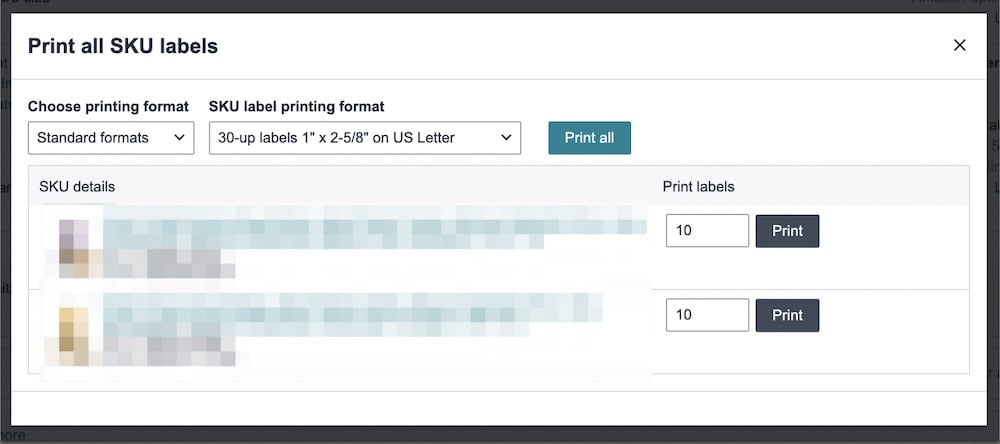Viewport: 1000px width, 444px height.
Task: Click the SKU label printing format label
Action: pyautogui.click(x=296, y=106)
